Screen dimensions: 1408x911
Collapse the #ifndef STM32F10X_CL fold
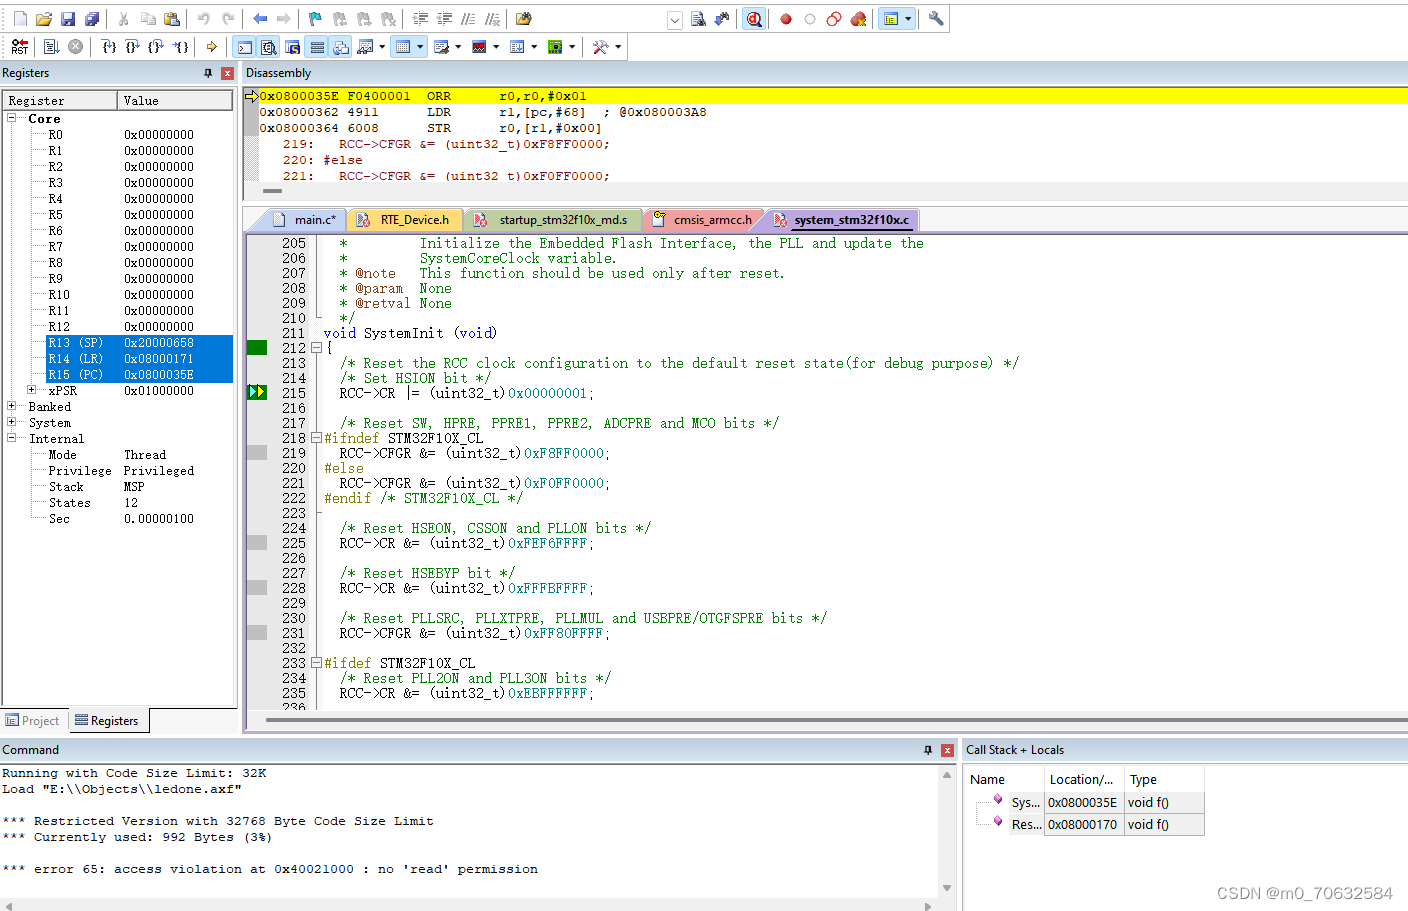coord(316,438)
